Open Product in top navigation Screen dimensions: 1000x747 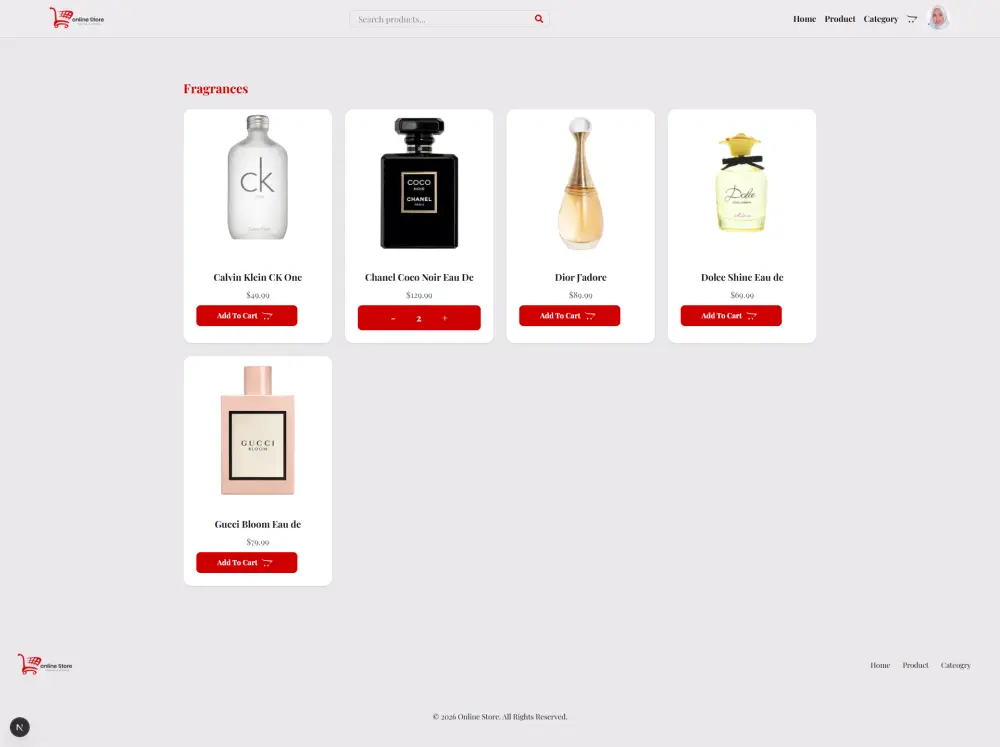(x=839, y=19)
